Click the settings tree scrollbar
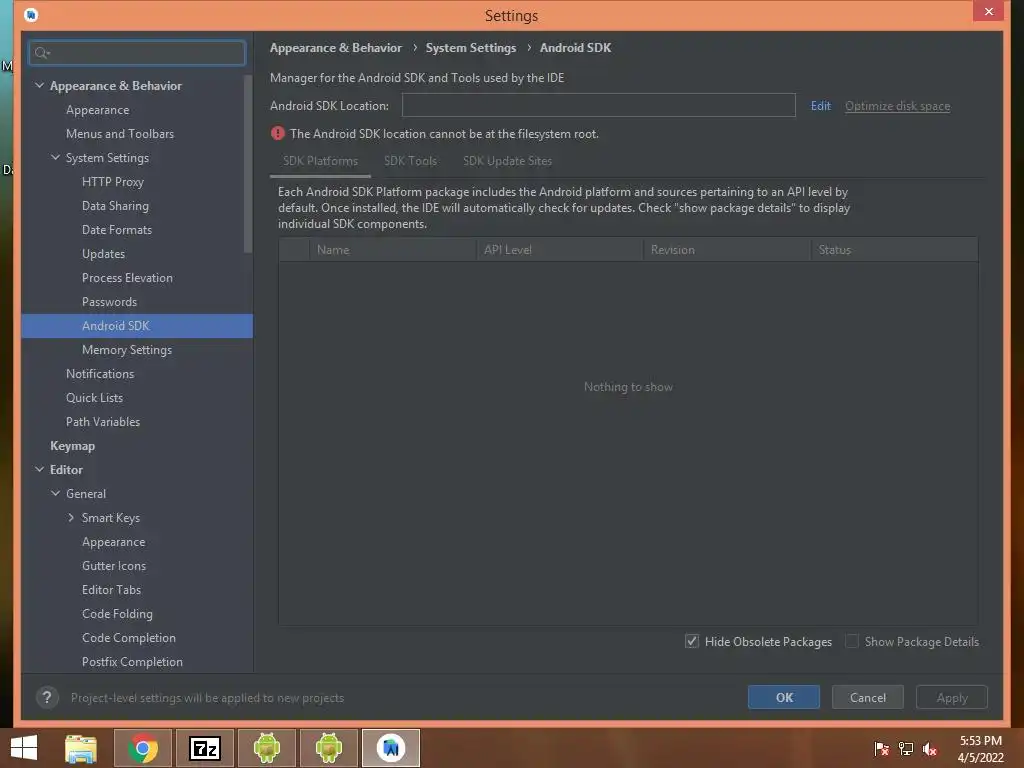The width and height of the screenshot is (1024, 768). point(248,163)
